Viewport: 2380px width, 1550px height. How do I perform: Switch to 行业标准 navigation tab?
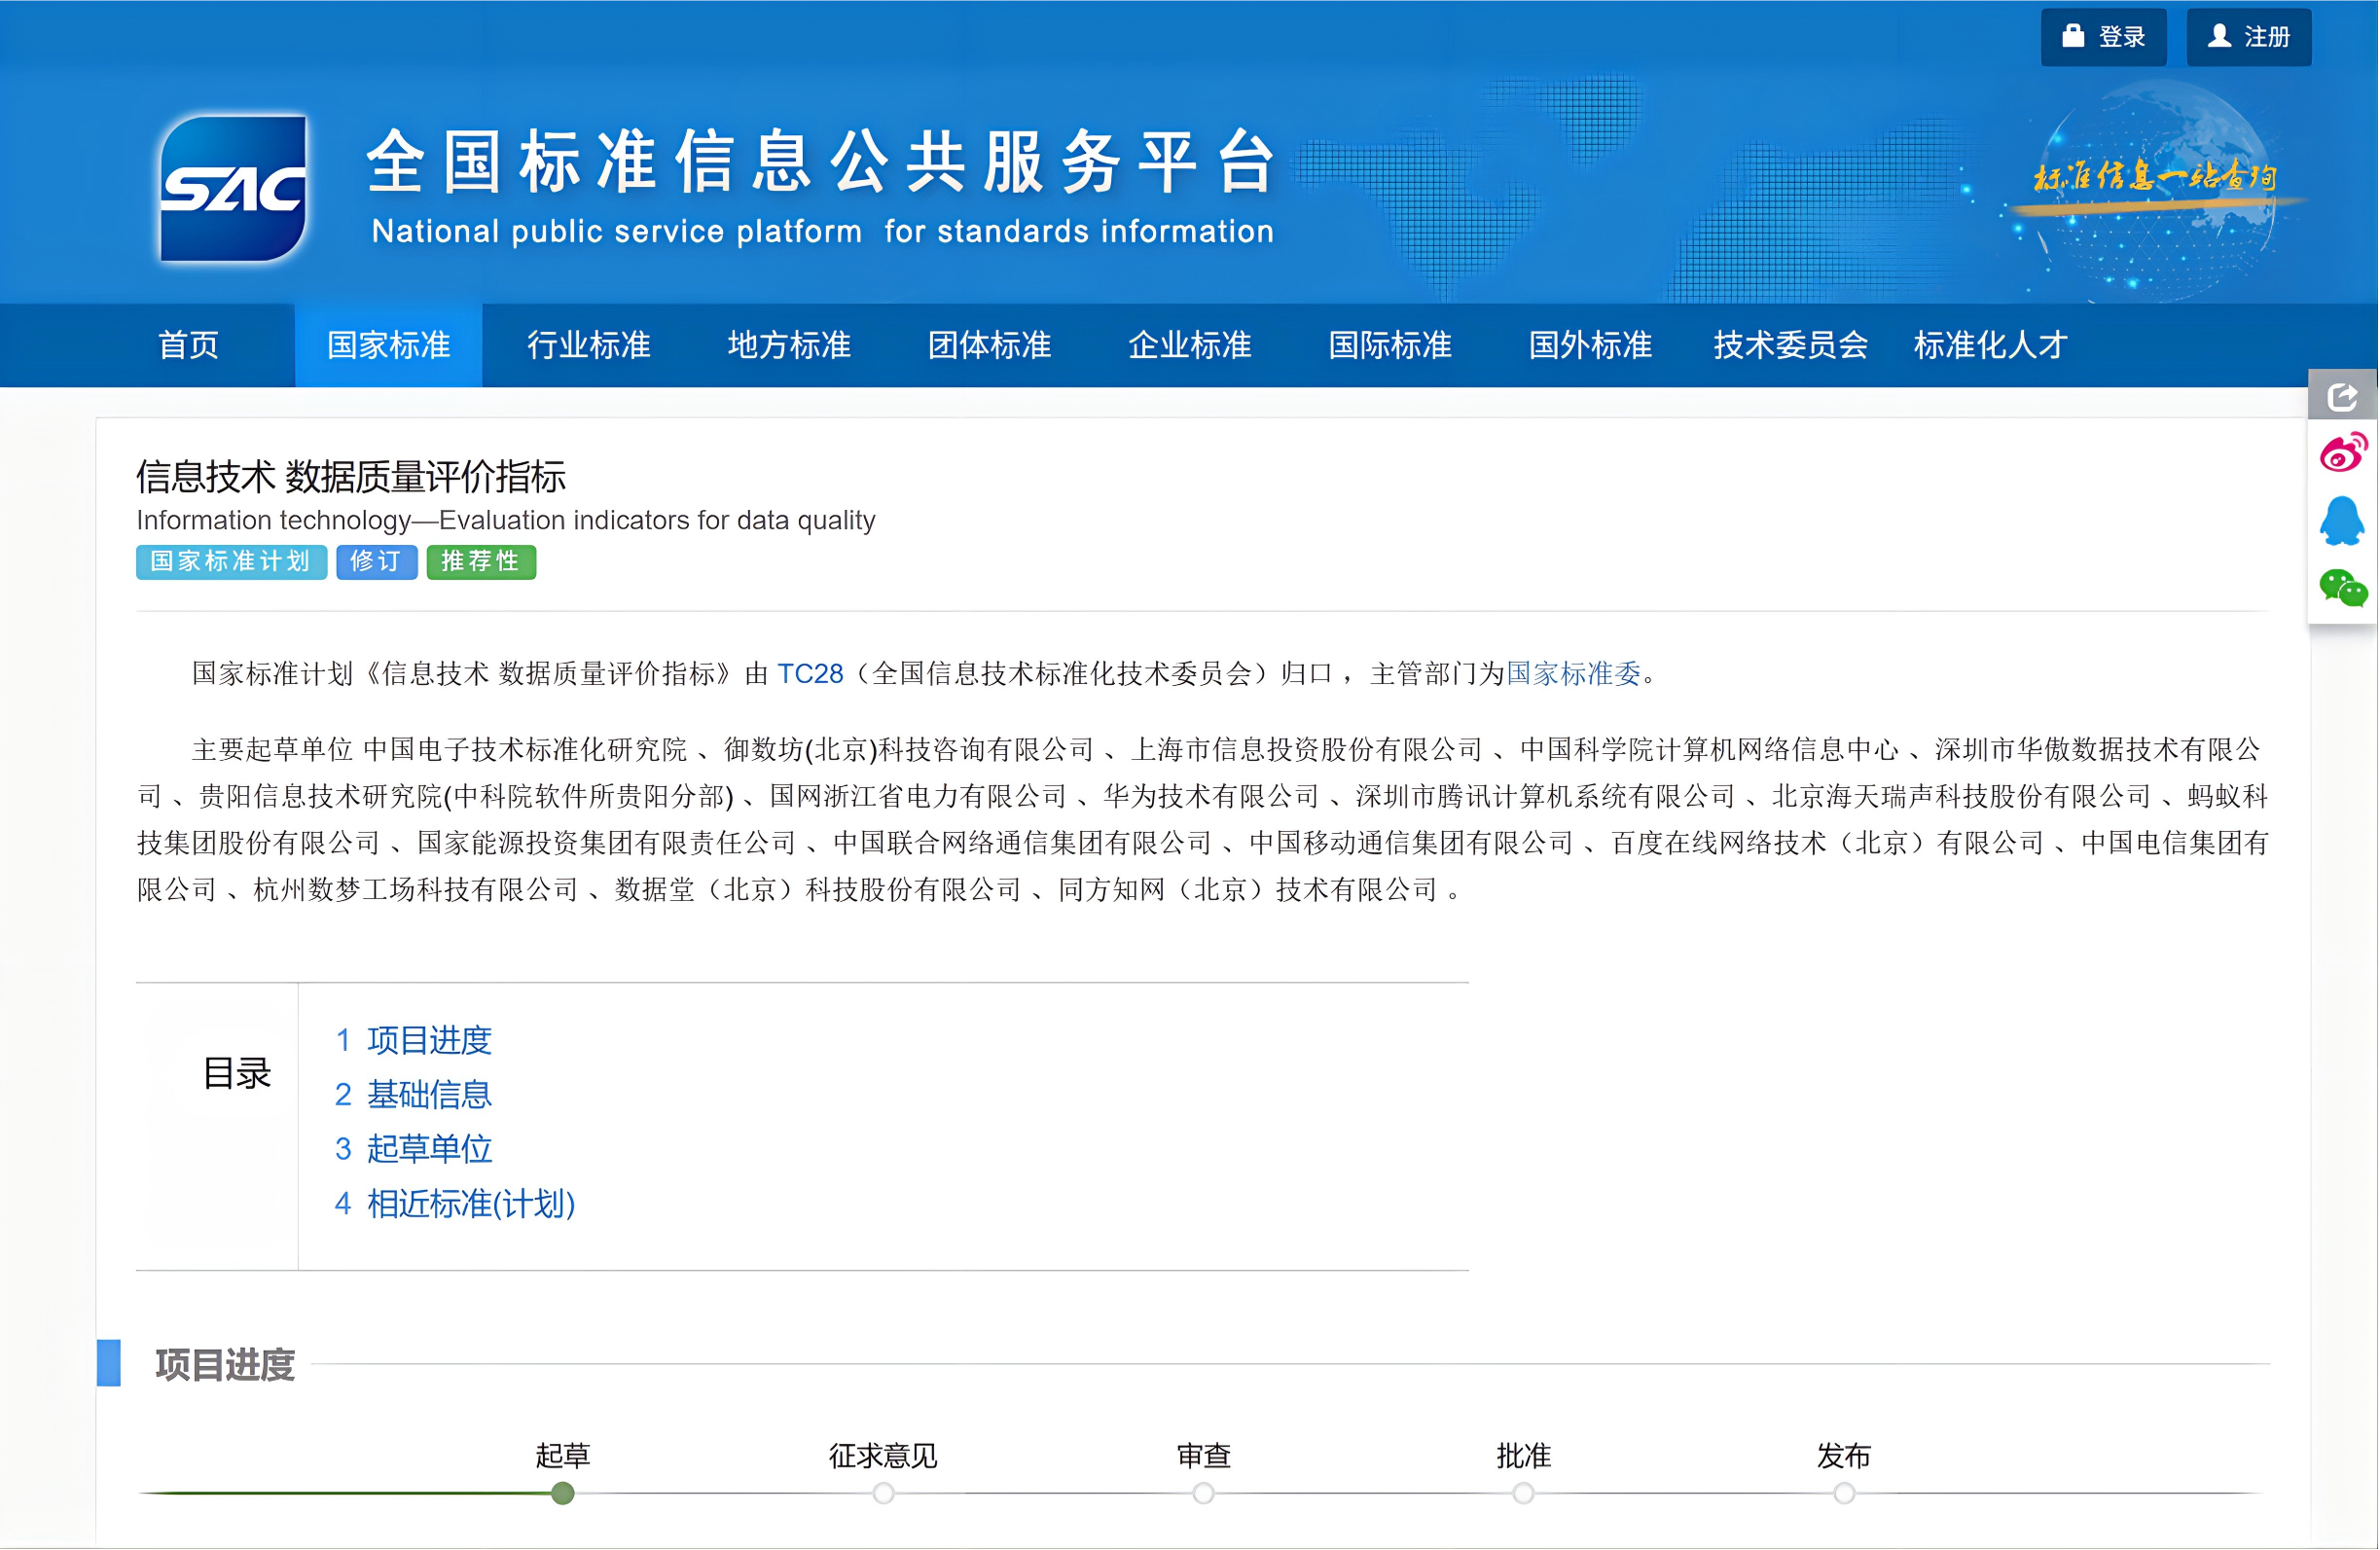[x=589, y=345]
